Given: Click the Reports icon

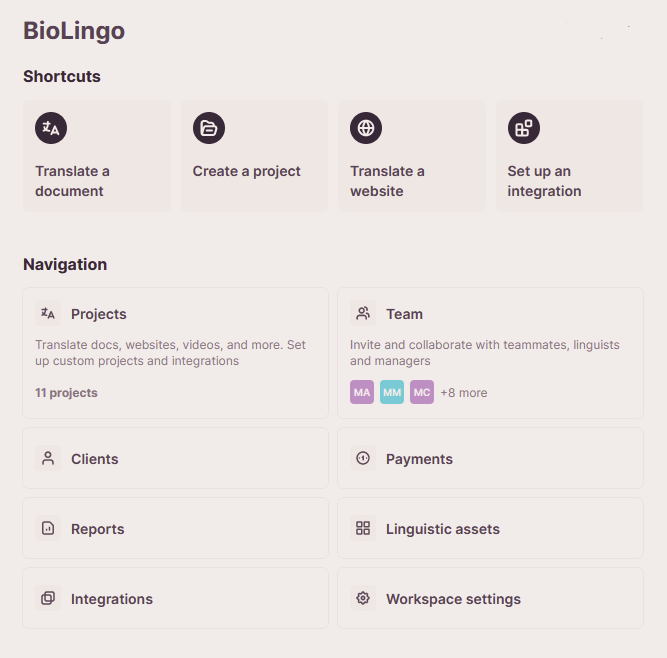Looking at the screenshot, I should pyautogui.click(x=48, y=529).
